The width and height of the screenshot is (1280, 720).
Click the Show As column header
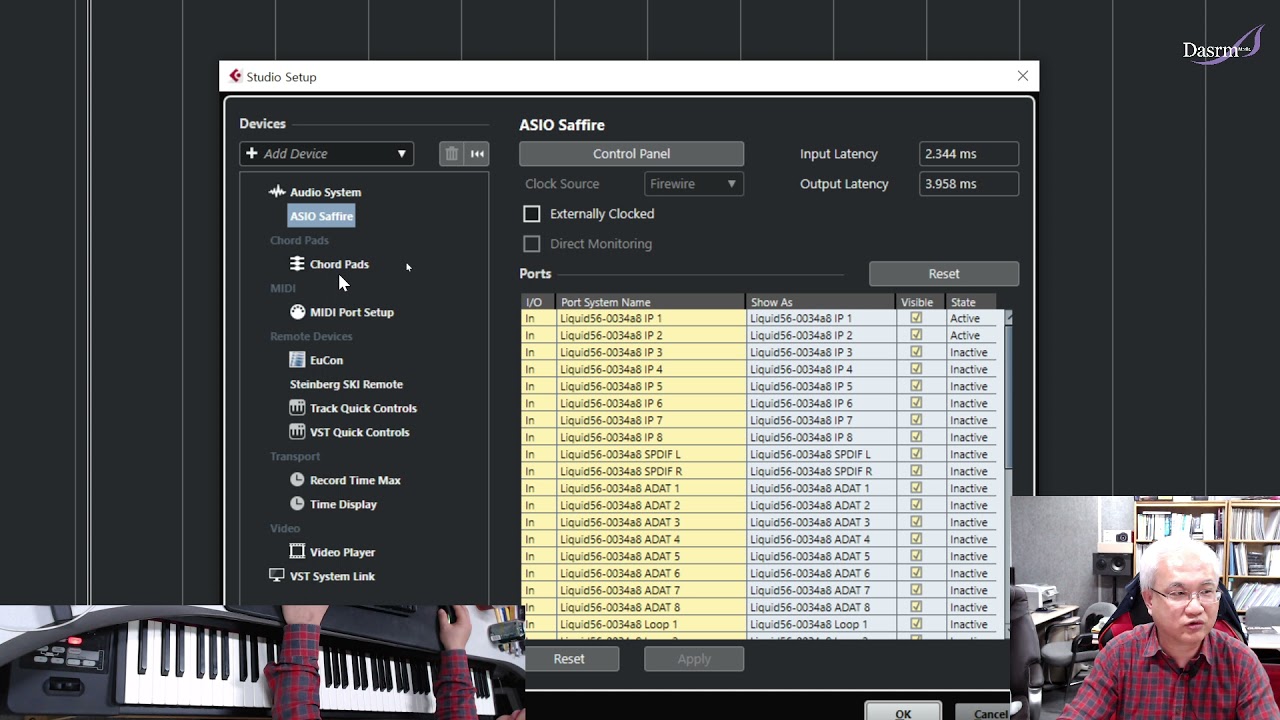coord(820,302)
